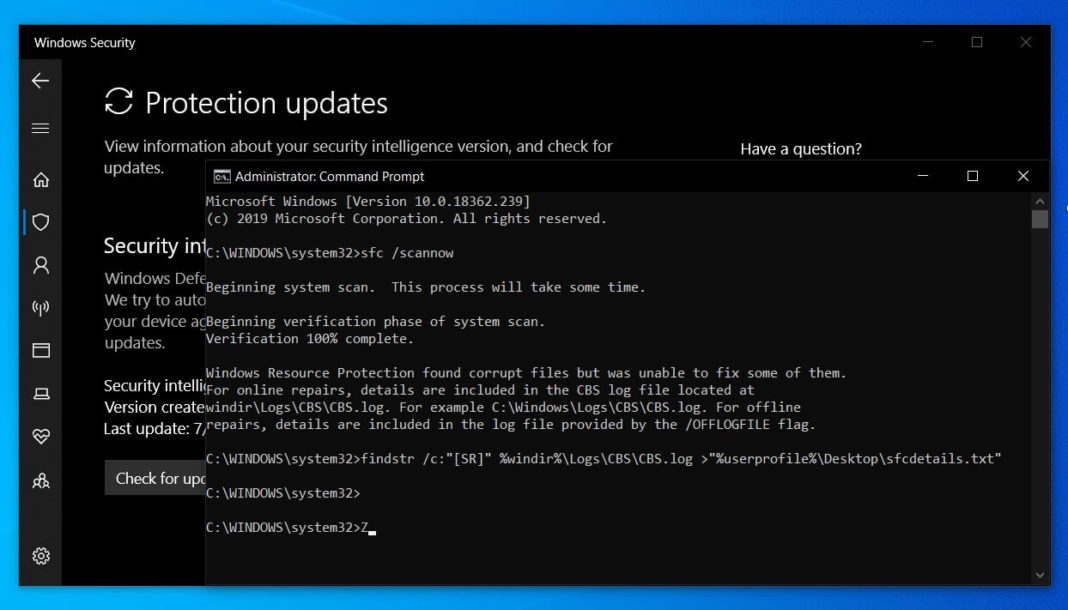
Task: Open App & browser control icon
Action: (40, 351)
